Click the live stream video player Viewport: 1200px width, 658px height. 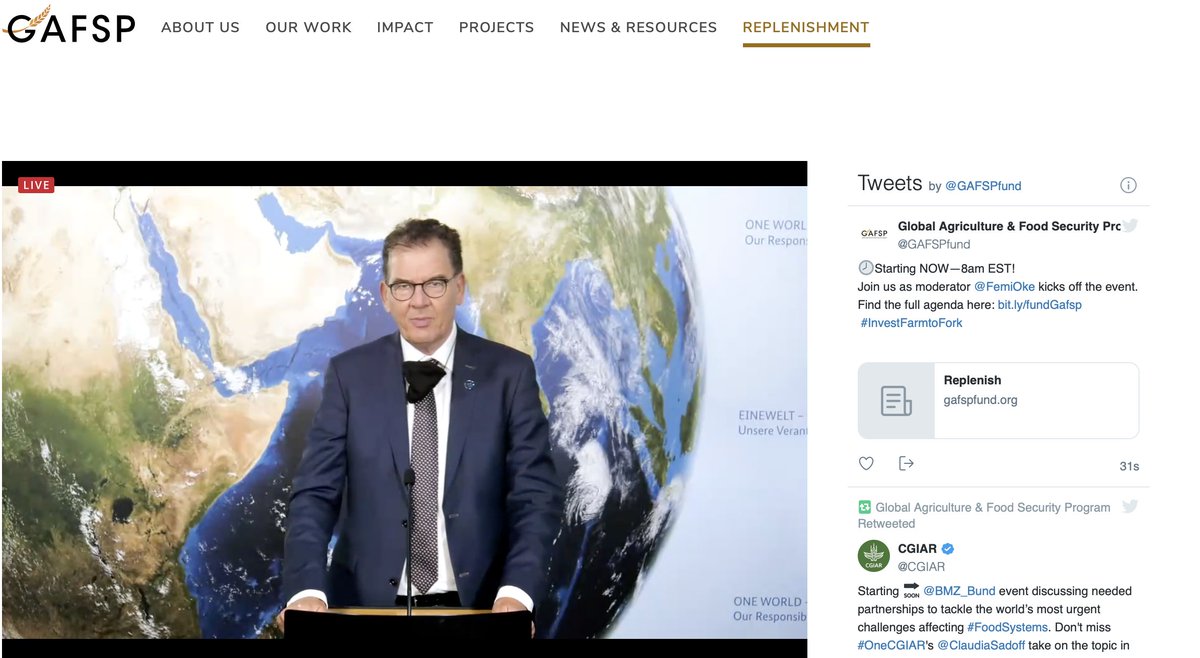404,409
